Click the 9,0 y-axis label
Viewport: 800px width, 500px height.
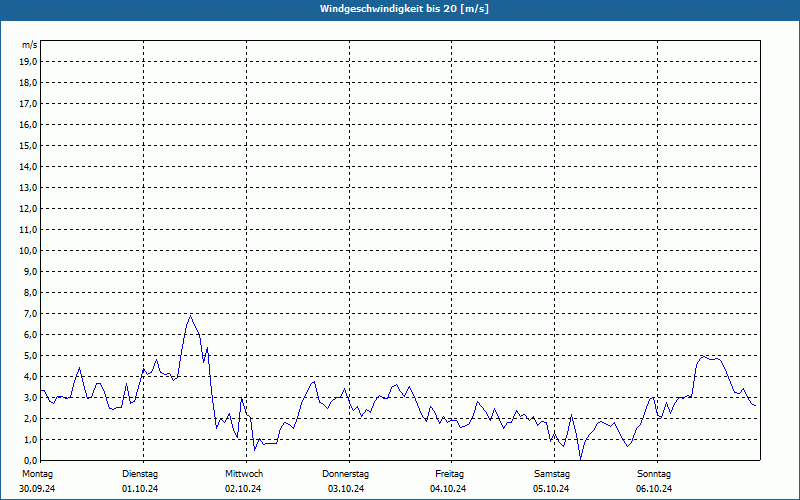click(x=30, y=271)
